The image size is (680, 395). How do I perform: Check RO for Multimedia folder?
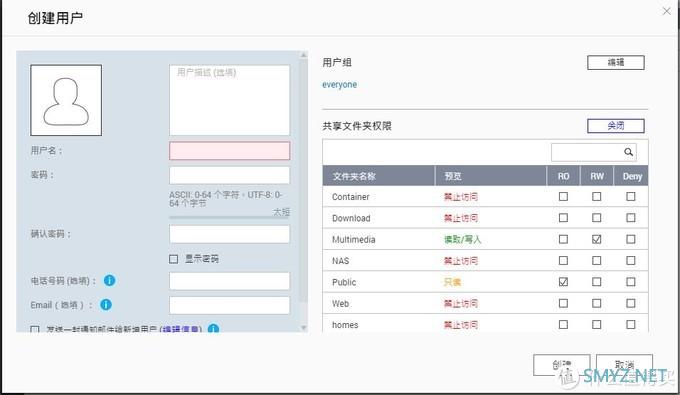click(x=563, y=239)
